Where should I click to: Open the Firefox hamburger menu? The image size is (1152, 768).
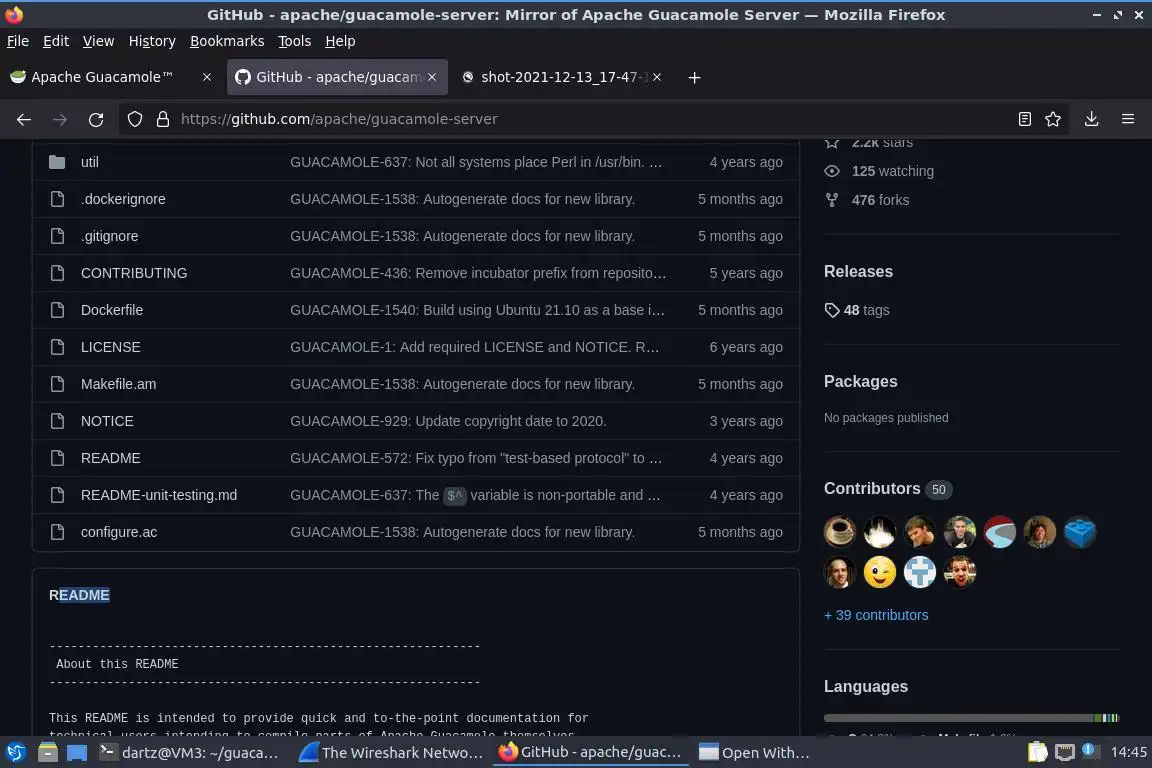point(1128,119)
